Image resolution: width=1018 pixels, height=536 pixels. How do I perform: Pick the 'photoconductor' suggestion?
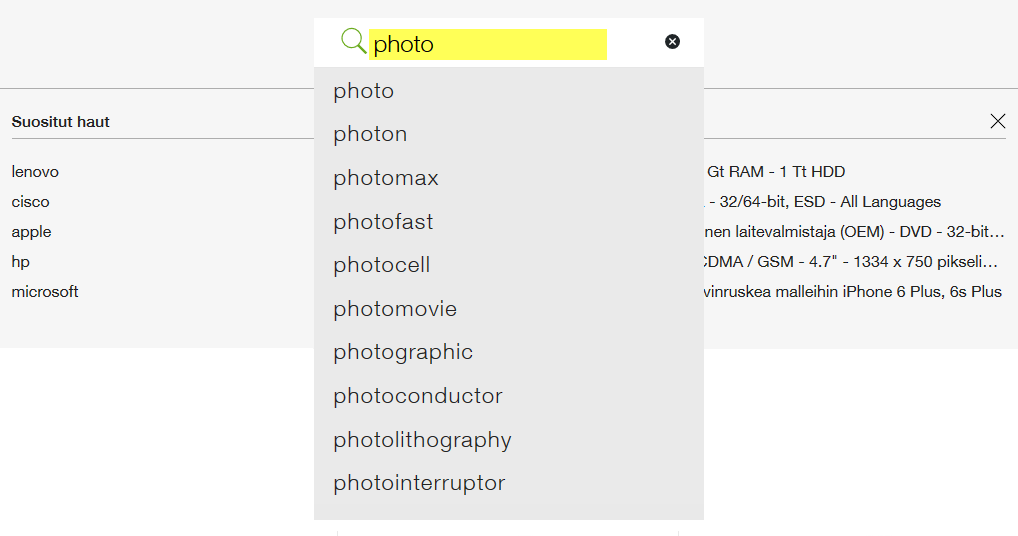coord(418,396)
